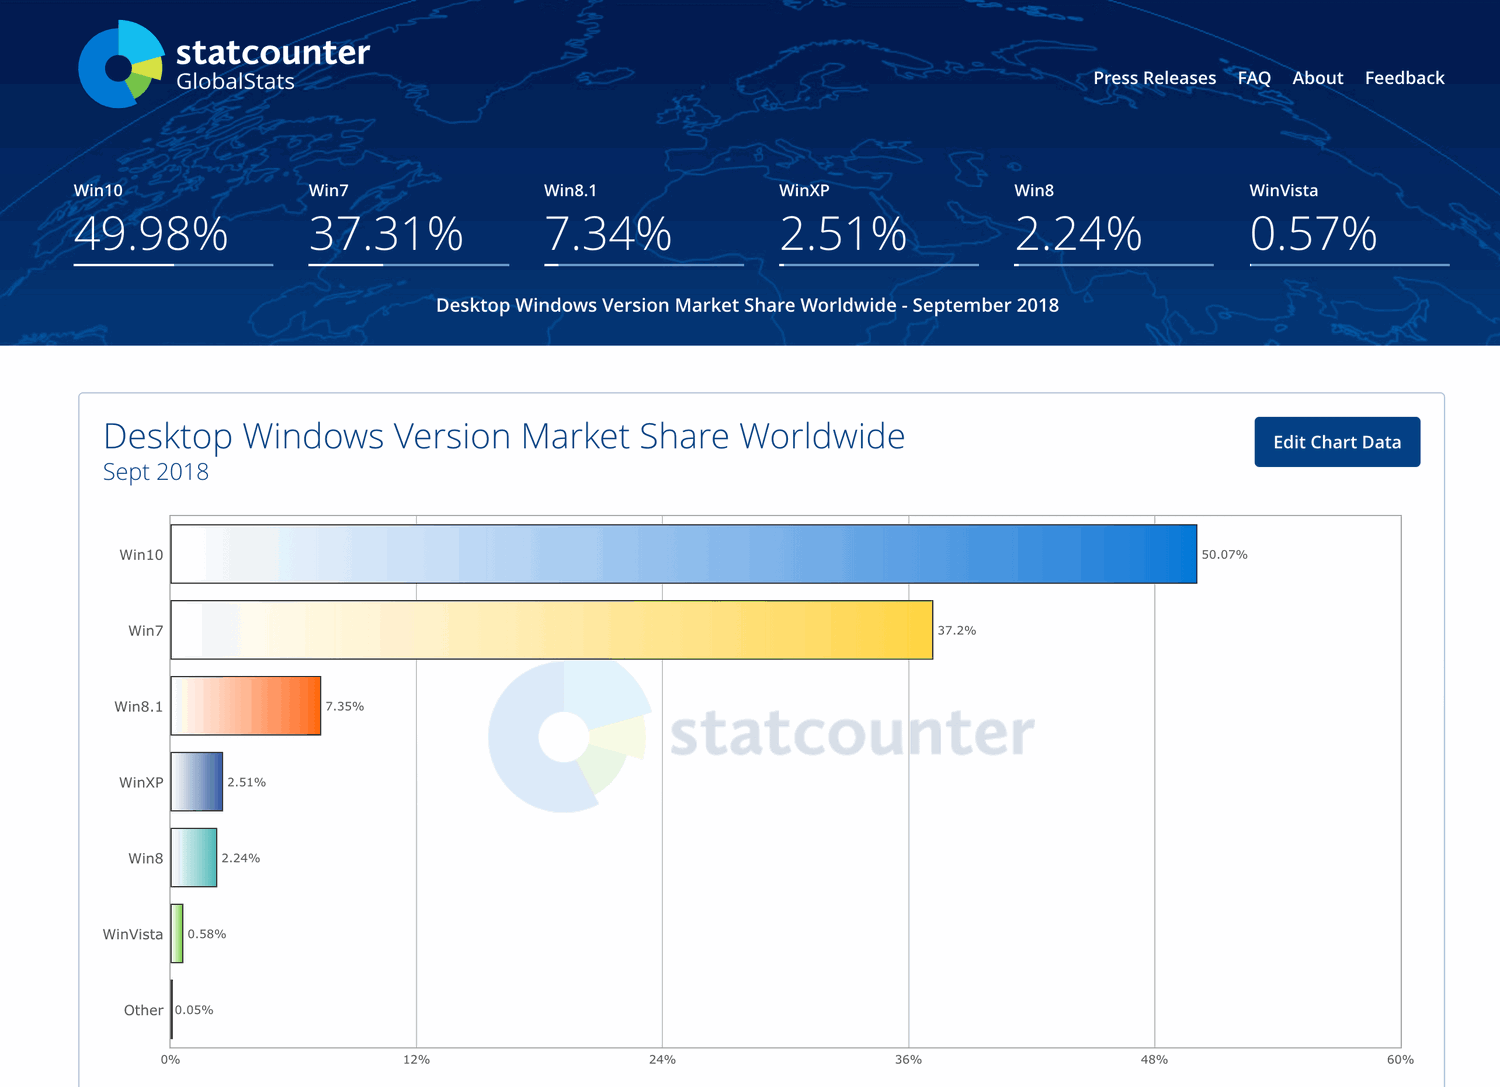Click the yellow Win7 chart bar
1500x1087 pixels.
(x=551, y=630)
